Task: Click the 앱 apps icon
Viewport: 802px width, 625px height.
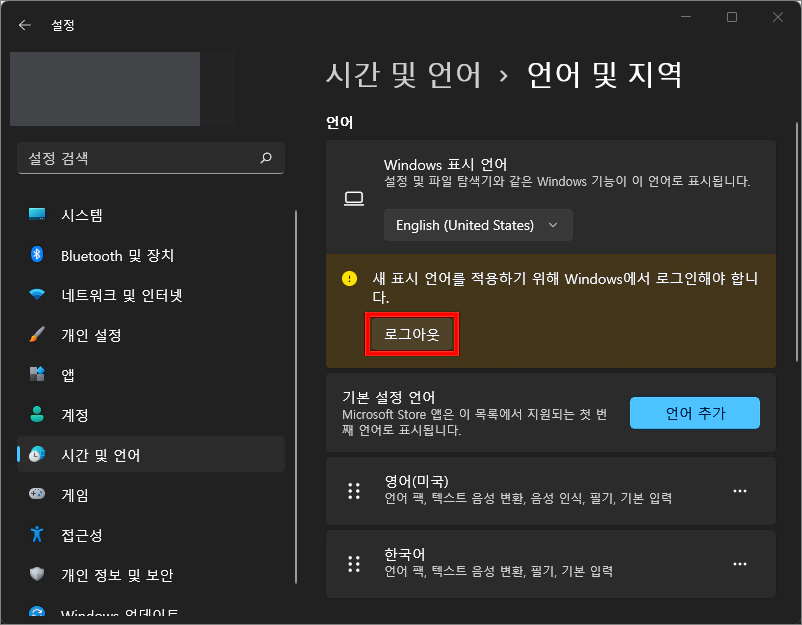Action: [x=37, y=374]
